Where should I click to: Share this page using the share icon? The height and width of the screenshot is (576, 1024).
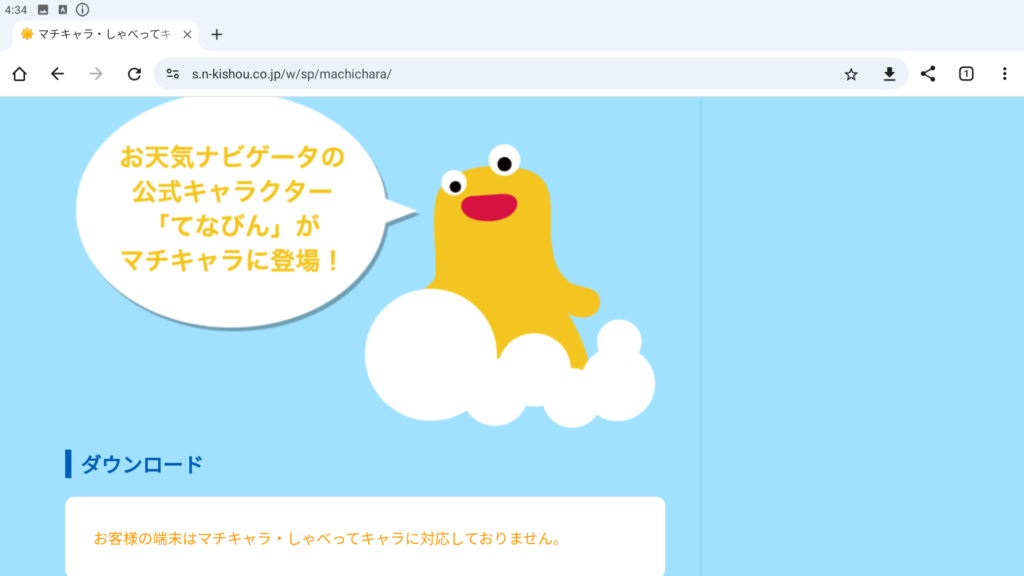click(928, 74)
